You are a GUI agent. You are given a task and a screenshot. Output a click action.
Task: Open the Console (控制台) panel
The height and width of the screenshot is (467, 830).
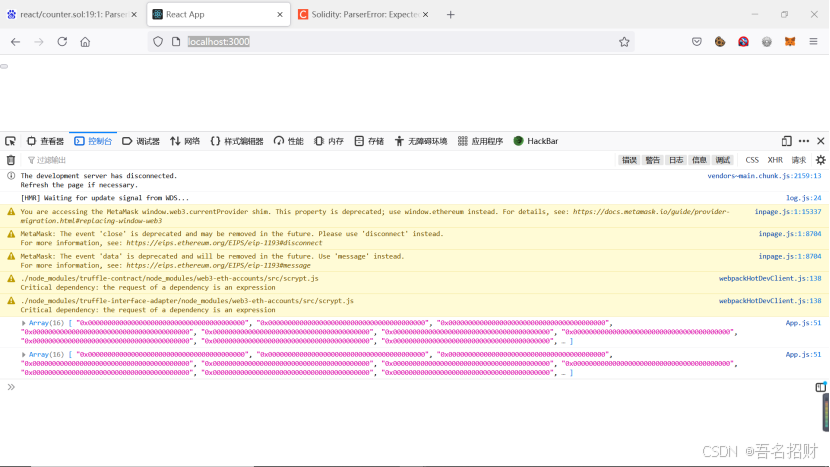click(x=93, y=141)
